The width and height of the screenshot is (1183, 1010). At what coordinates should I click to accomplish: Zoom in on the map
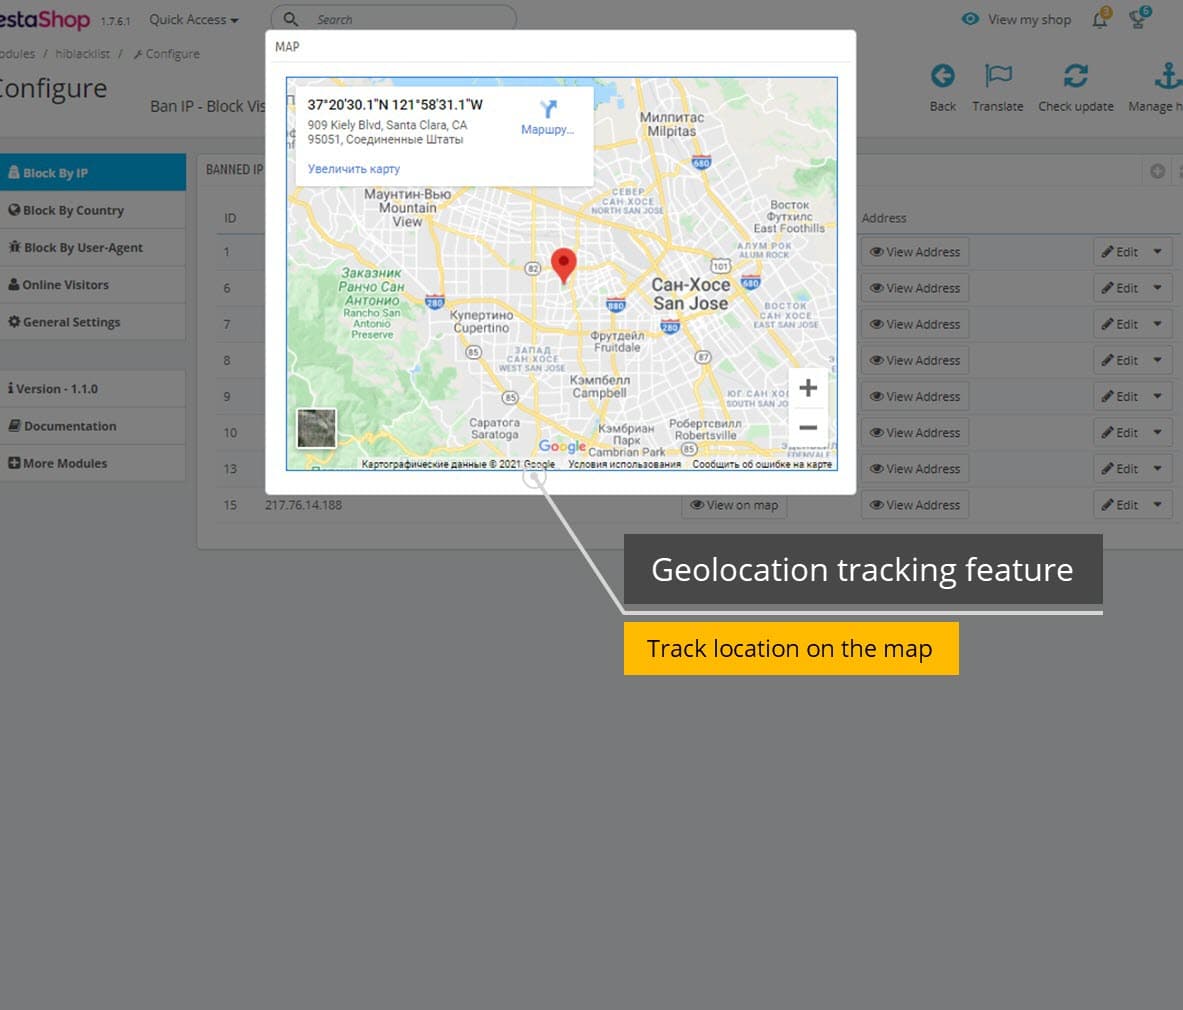pyautogui.click(x=808, y=388)
